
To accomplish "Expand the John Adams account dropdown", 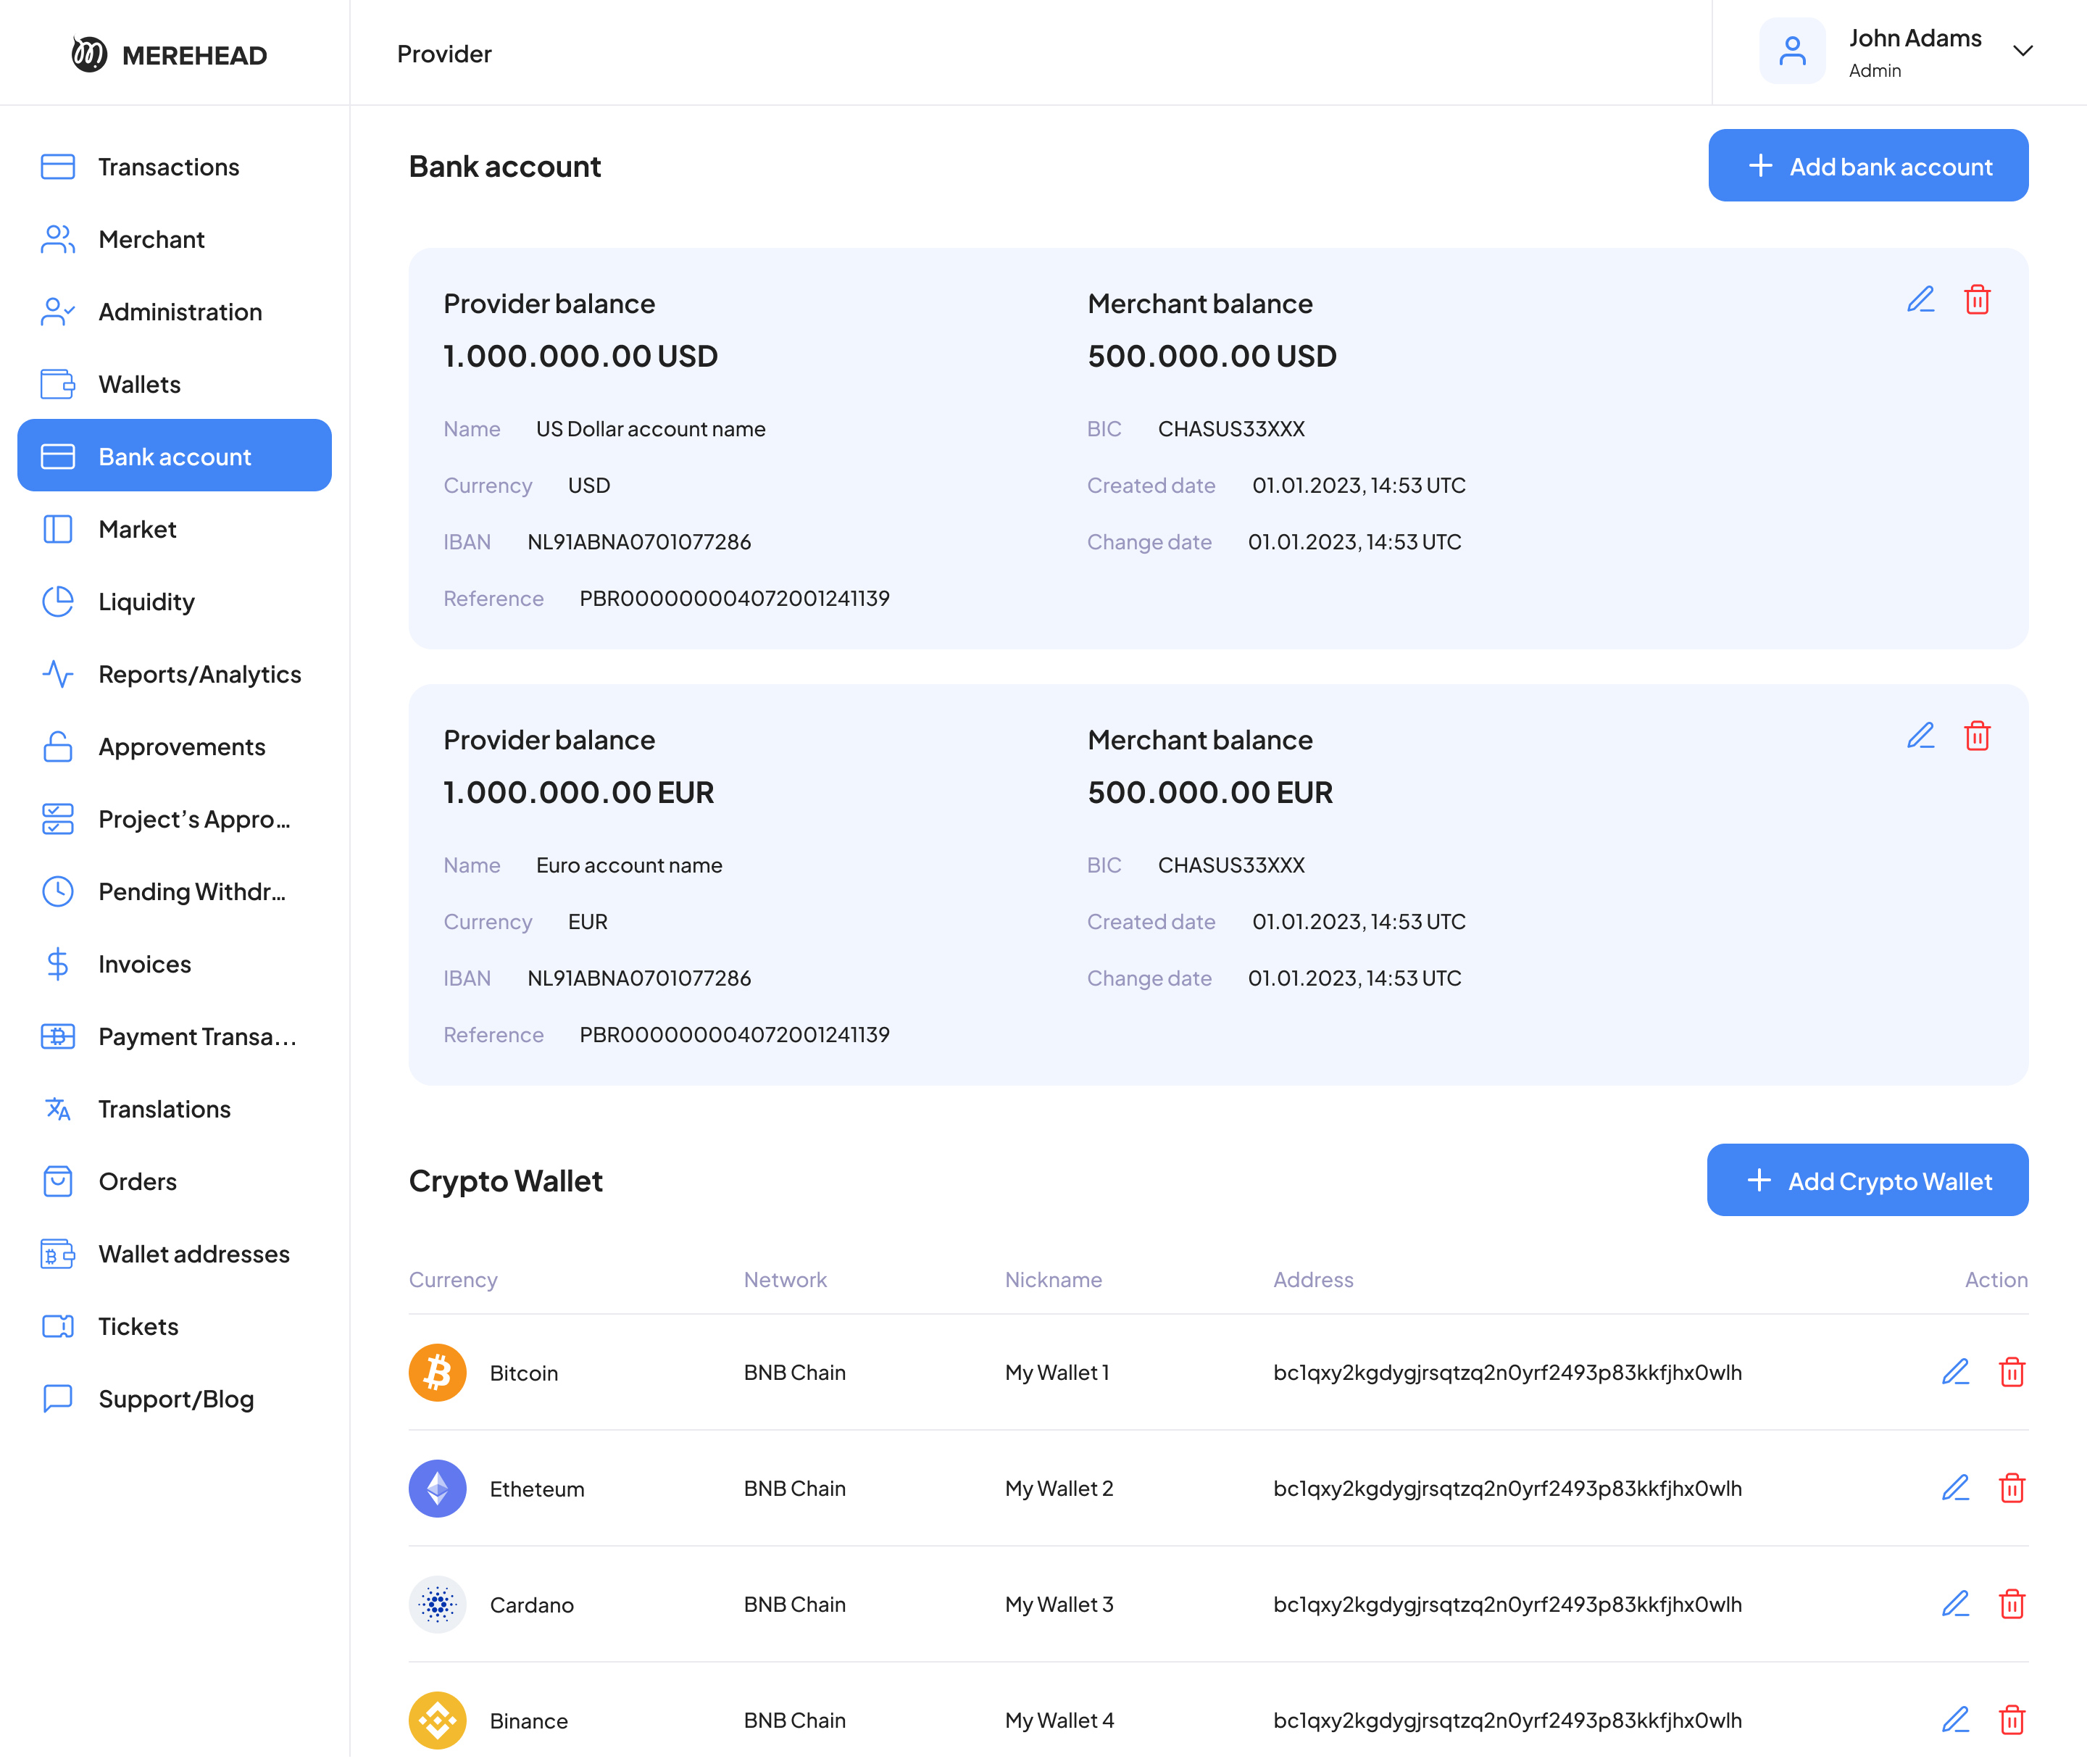I will [x=2022, y=52].
